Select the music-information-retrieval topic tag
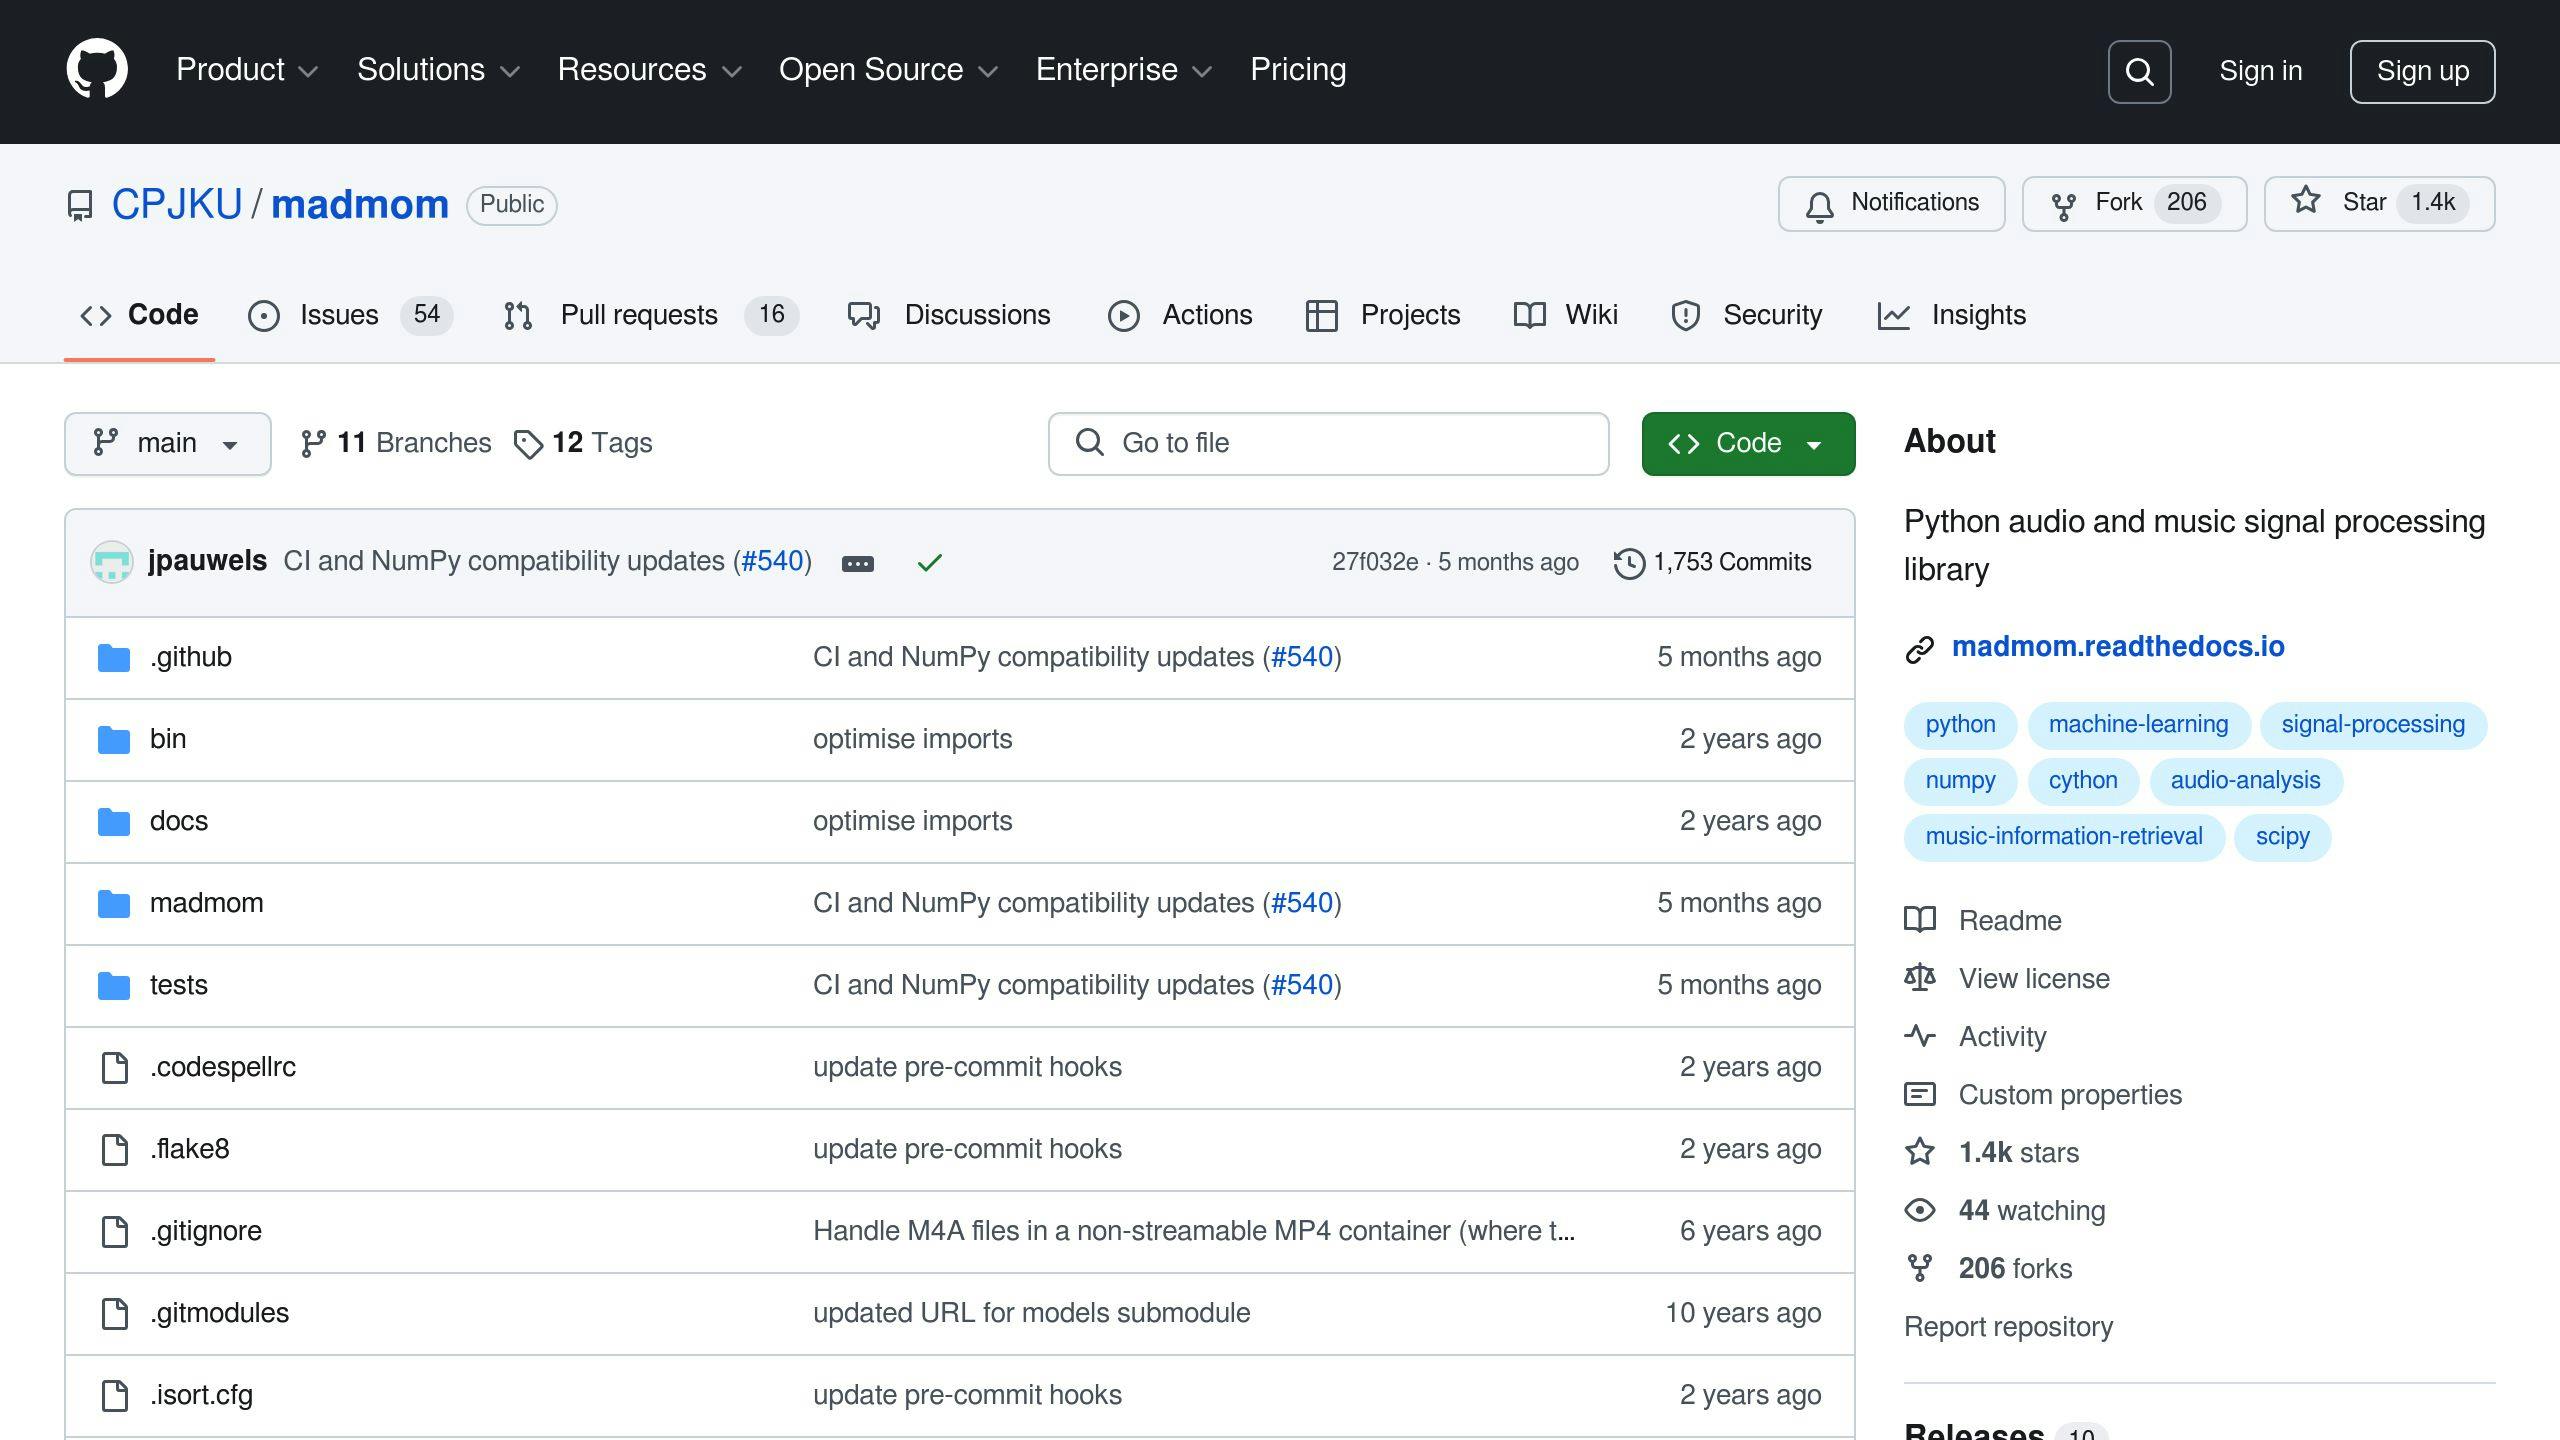The height and width of the screenshot is (1440, 2560). [2064, 837]
